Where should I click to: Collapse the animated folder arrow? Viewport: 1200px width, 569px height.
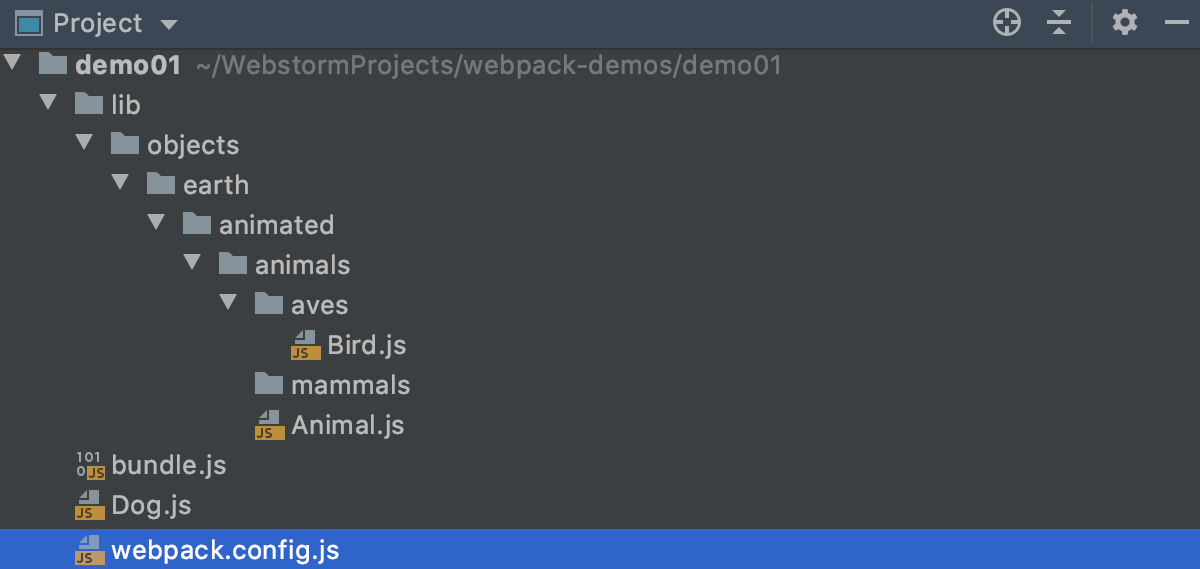pos(156,224)
